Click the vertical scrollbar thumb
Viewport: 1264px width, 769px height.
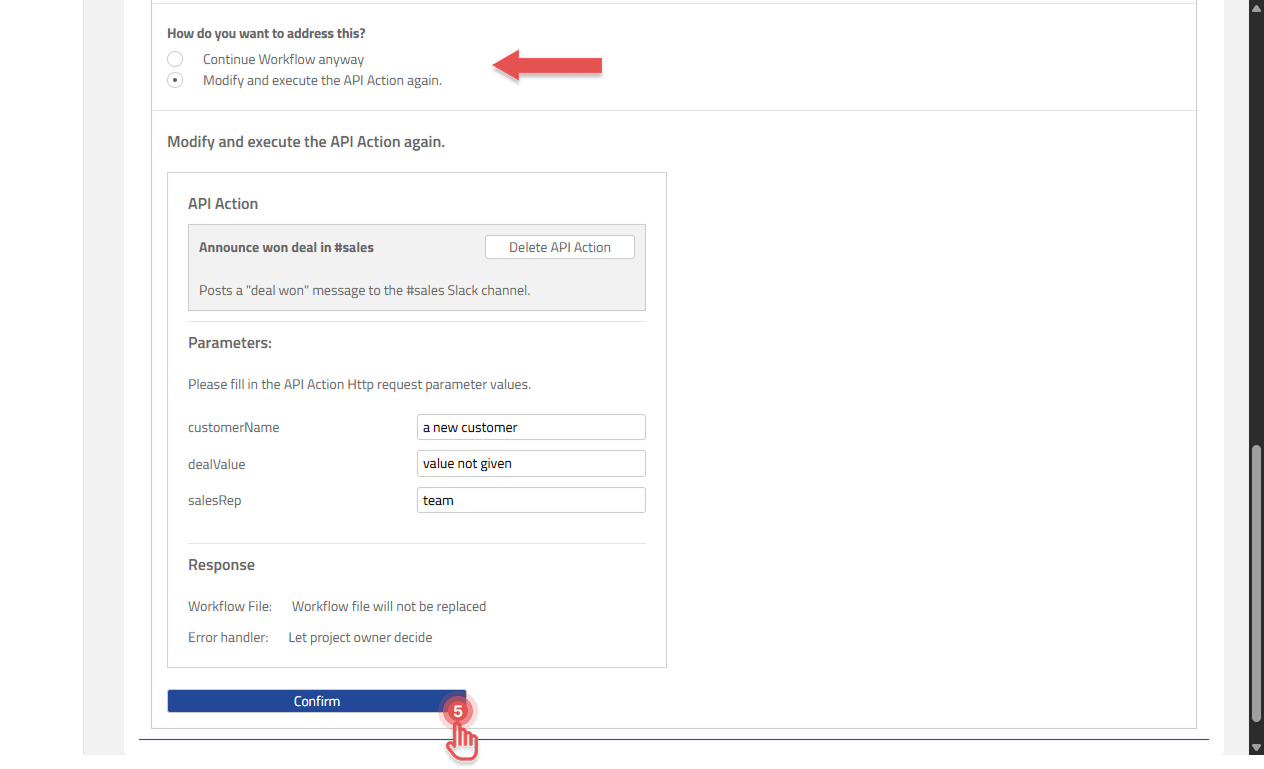1256,583
